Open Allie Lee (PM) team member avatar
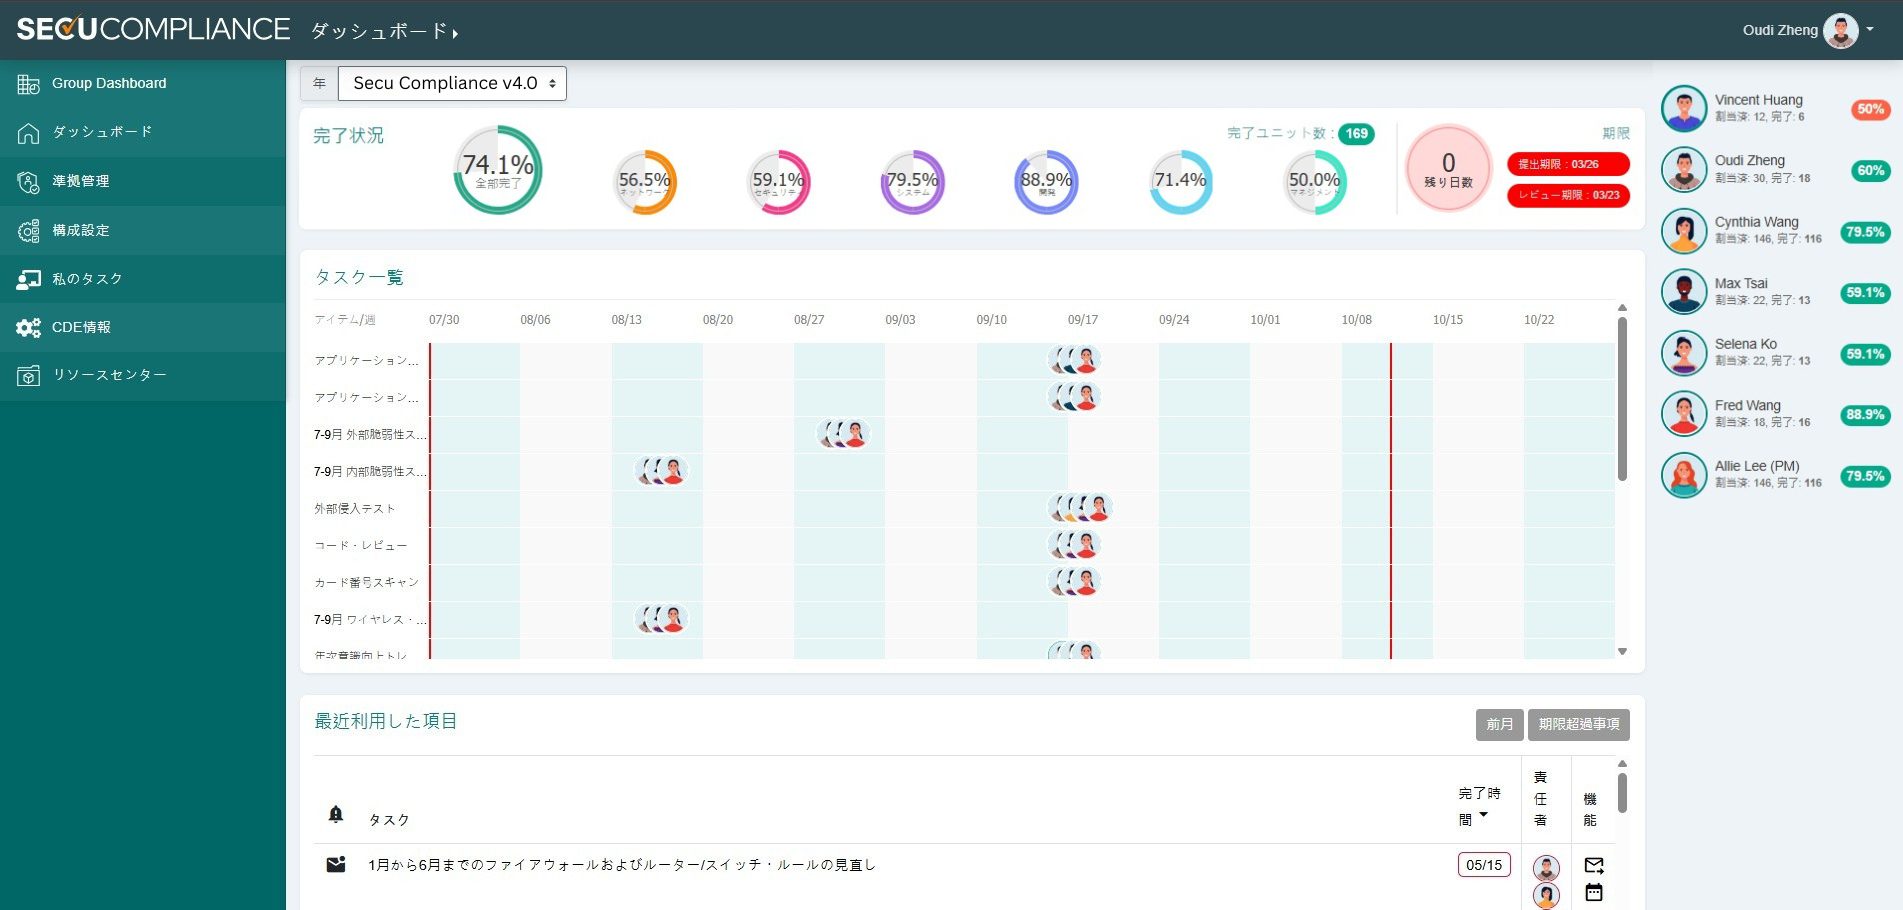The width and height of the screenshot is (1903, 910). tap(1684, 475)
